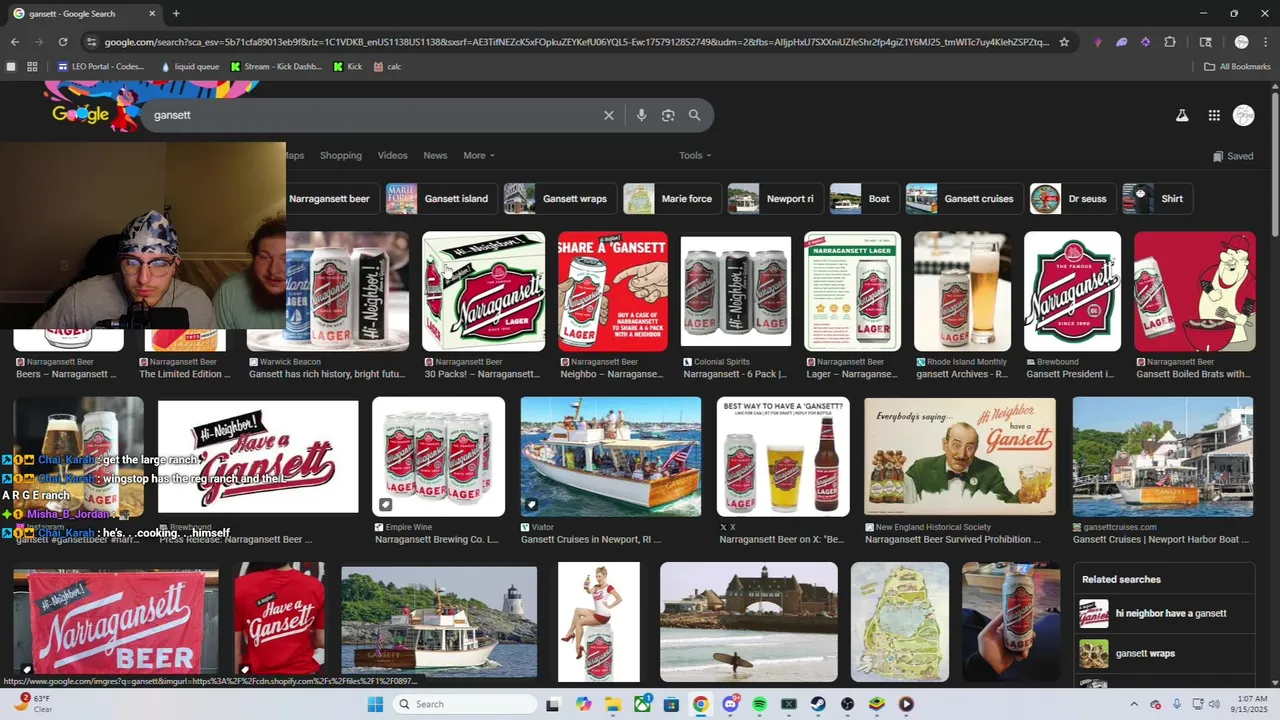Image resolution: width=1280 pixels, height=720 pixels.
Task: Switch to the Videos tab
Action: pos(392,155)
